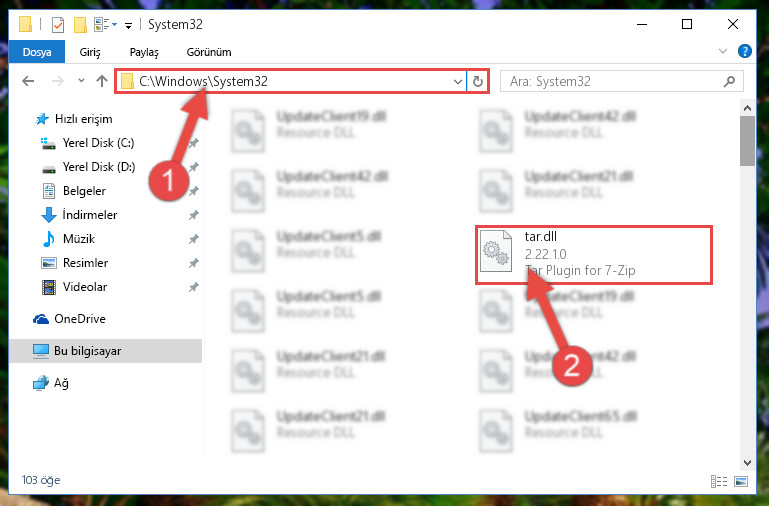
Task: Click the New folder icon in the title bar
Action: (80, 24)
